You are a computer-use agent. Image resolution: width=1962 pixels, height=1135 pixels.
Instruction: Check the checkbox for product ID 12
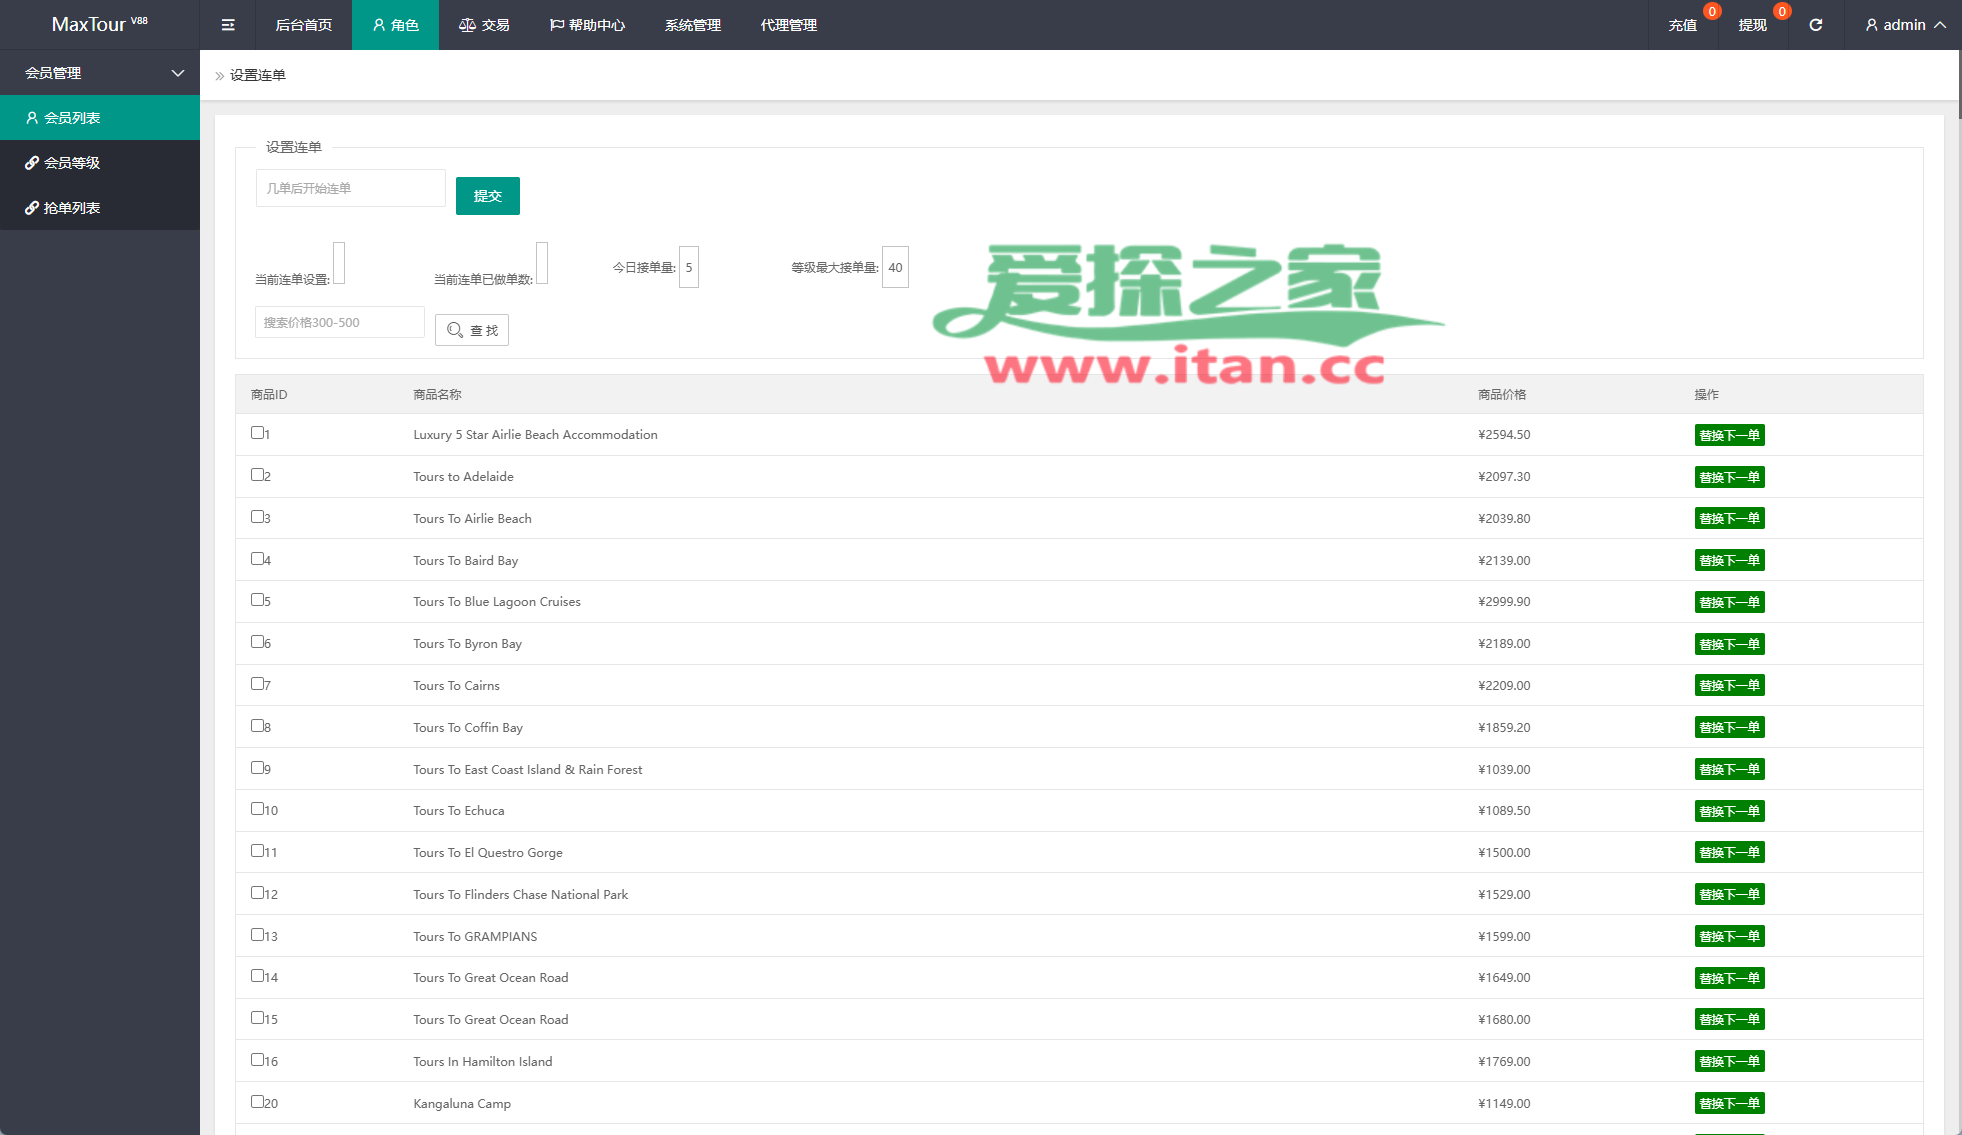[x=257, y=893]
